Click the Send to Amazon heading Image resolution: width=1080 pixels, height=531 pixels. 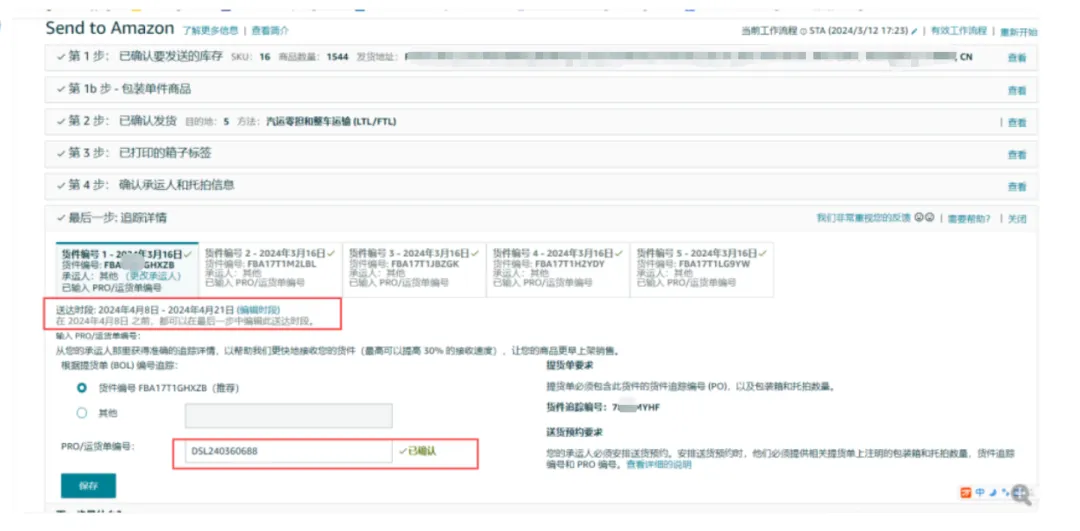point(110,28)
